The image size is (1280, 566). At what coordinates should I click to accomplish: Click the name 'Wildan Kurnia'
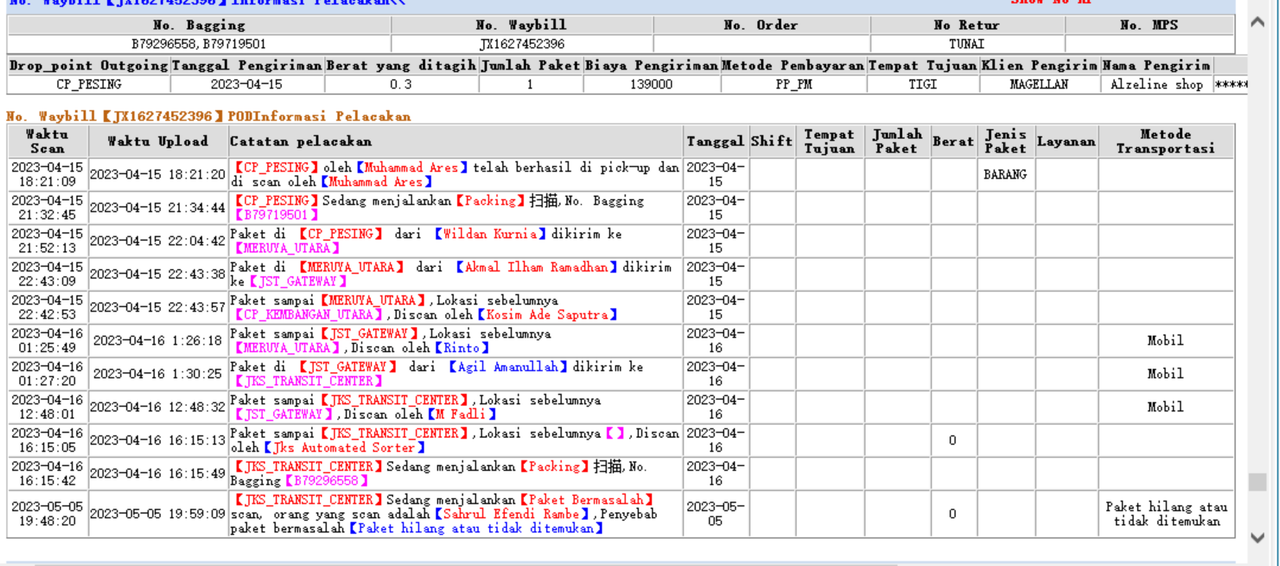(491, 234)
